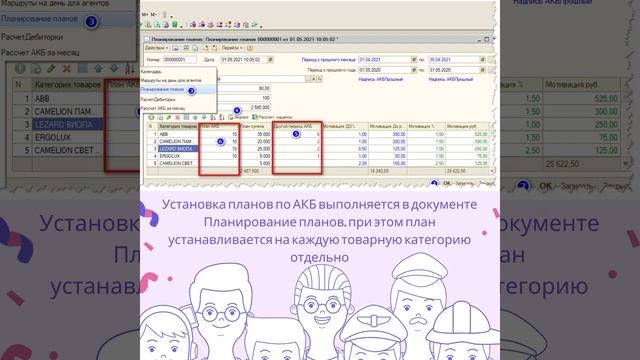Select Планирование планов menu entry

click(178, 89)
